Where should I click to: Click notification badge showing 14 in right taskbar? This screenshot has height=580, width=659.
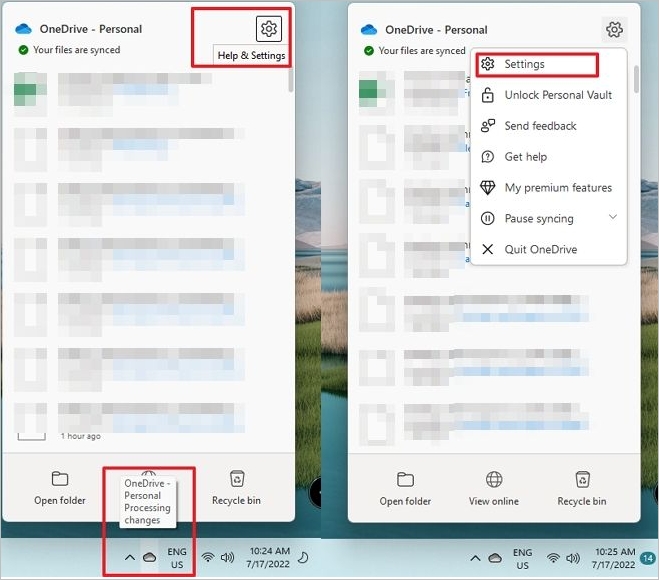coord(647,557)
